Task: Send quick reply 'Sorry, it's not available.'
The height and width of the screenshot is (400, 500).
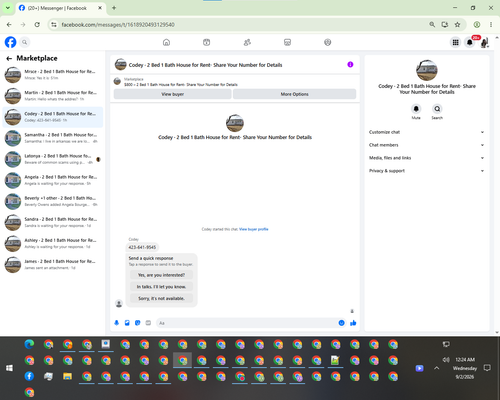Action: [x=161, y=298]
